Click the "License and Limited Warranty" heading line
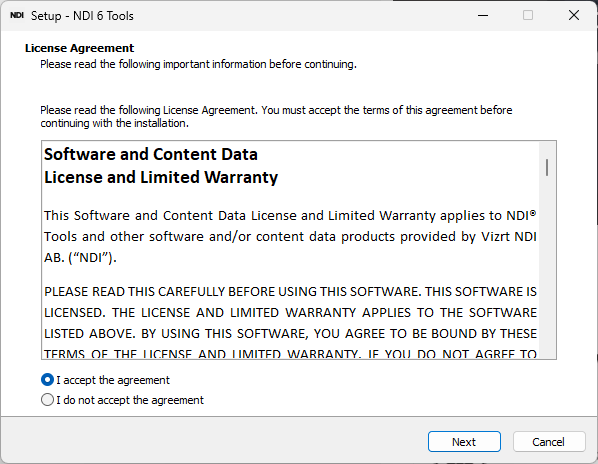Viewport: 598px width, 464px height. (161, 177)
